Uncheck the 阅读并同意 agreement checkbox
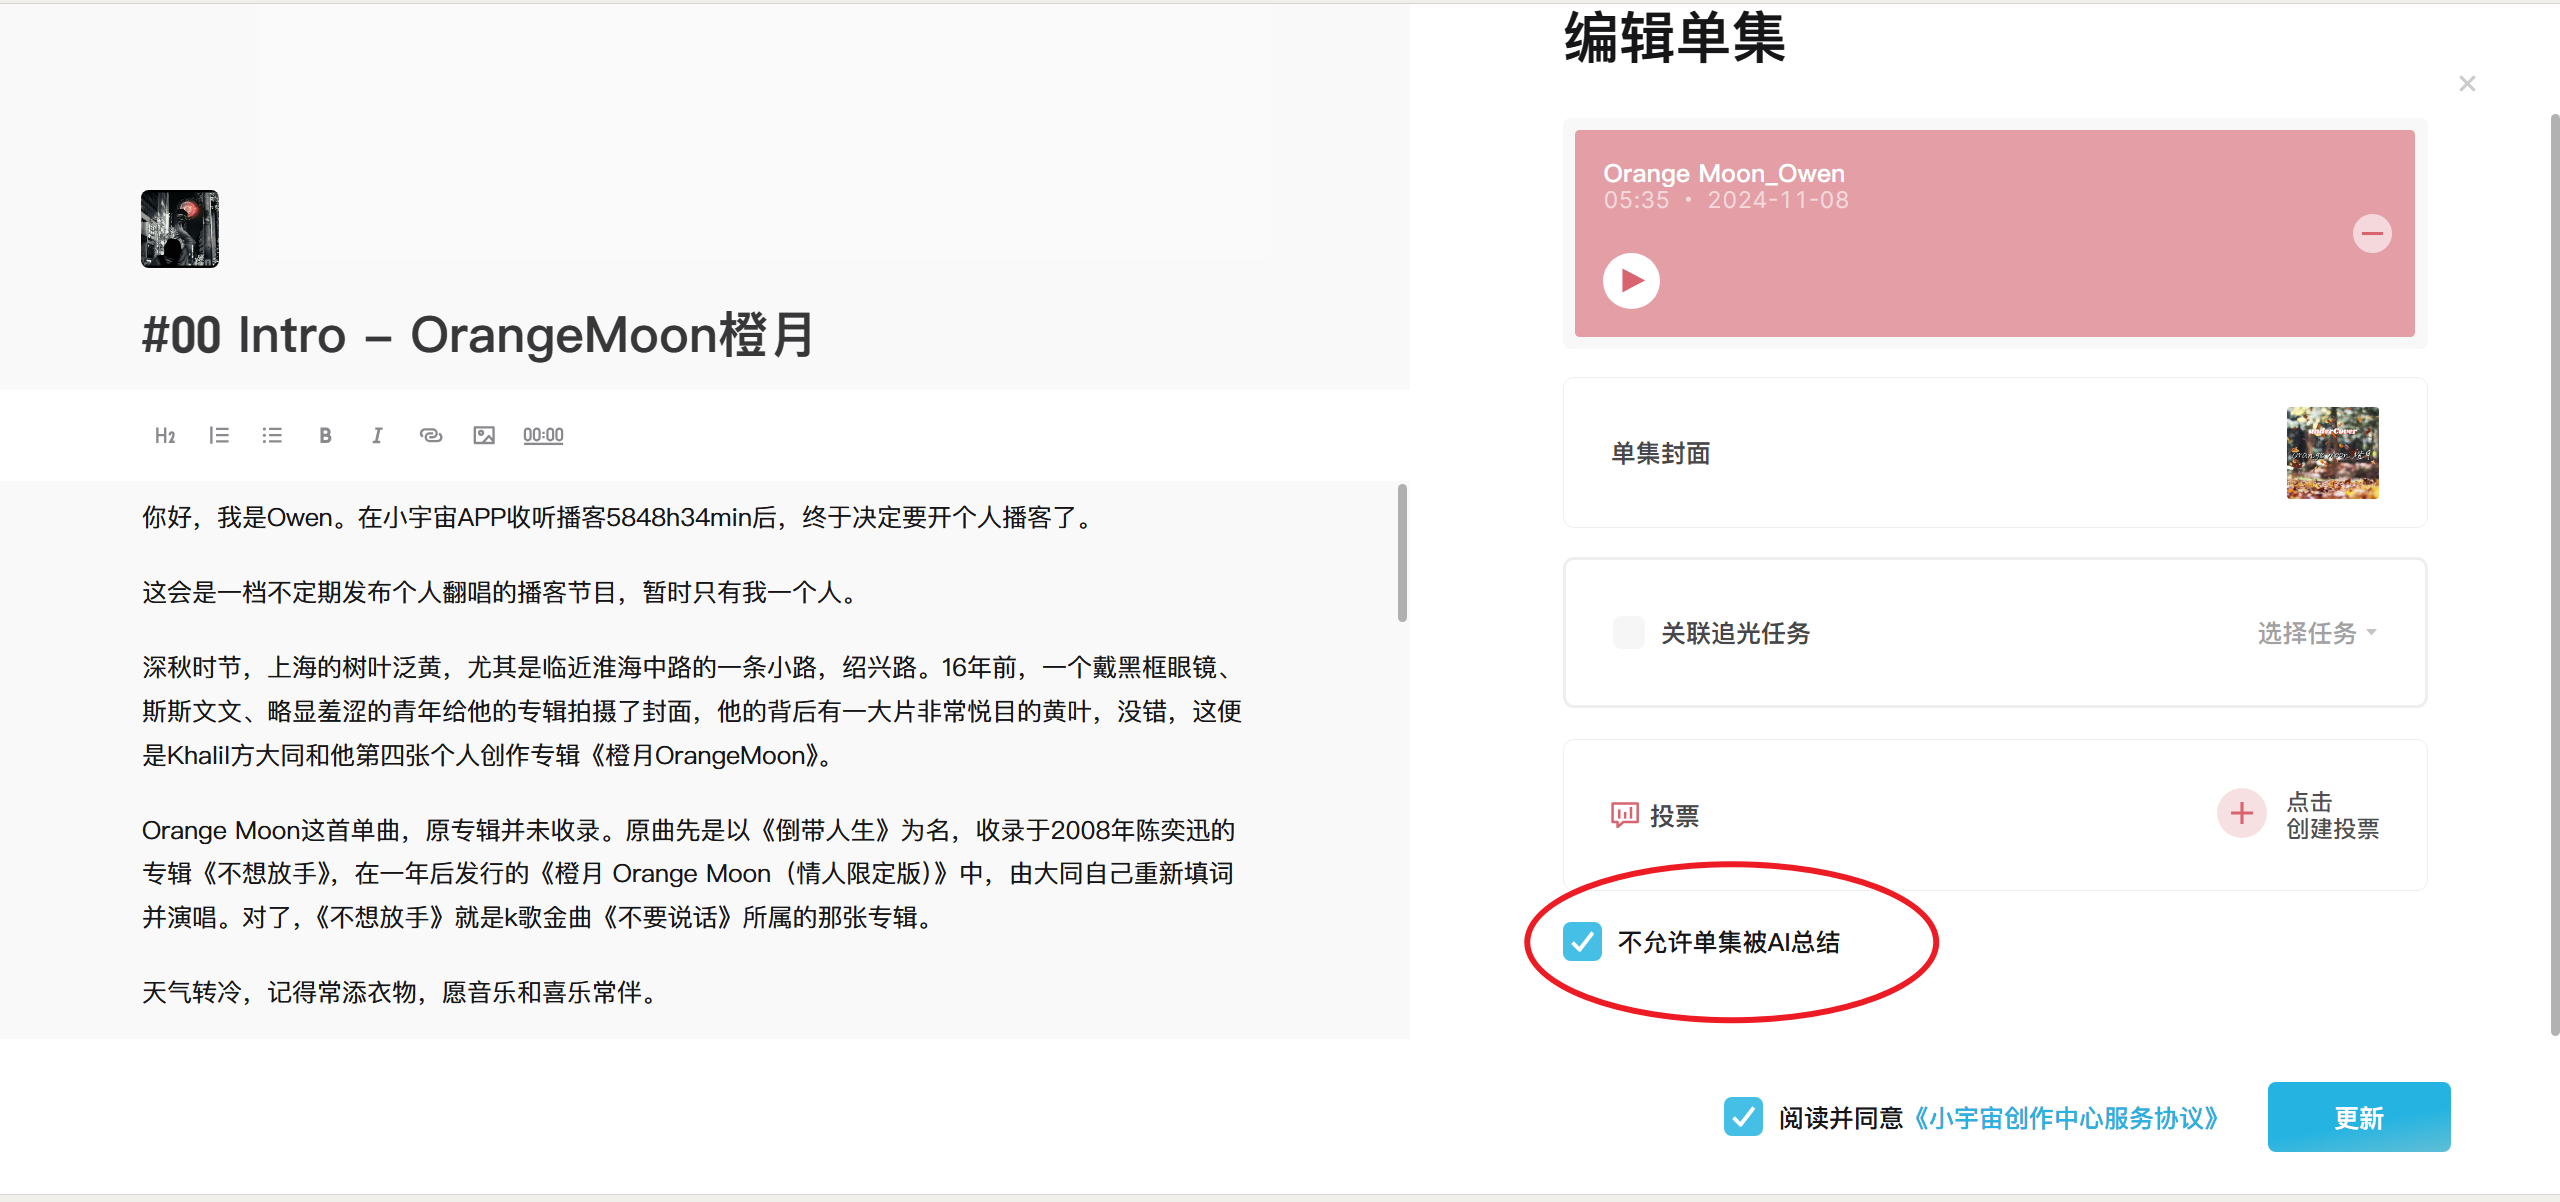The image size is (2560, 1202). click(x=1743, y=1117)
